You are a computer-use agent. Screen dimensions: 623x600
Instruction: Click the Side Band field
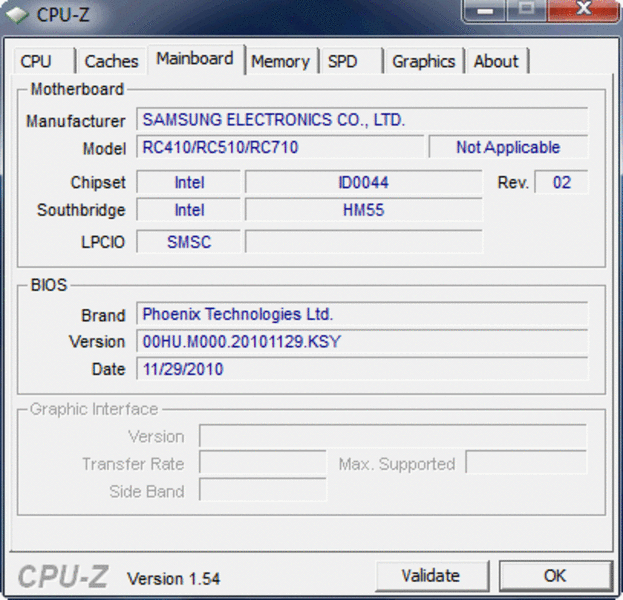(x=263, y=491)
